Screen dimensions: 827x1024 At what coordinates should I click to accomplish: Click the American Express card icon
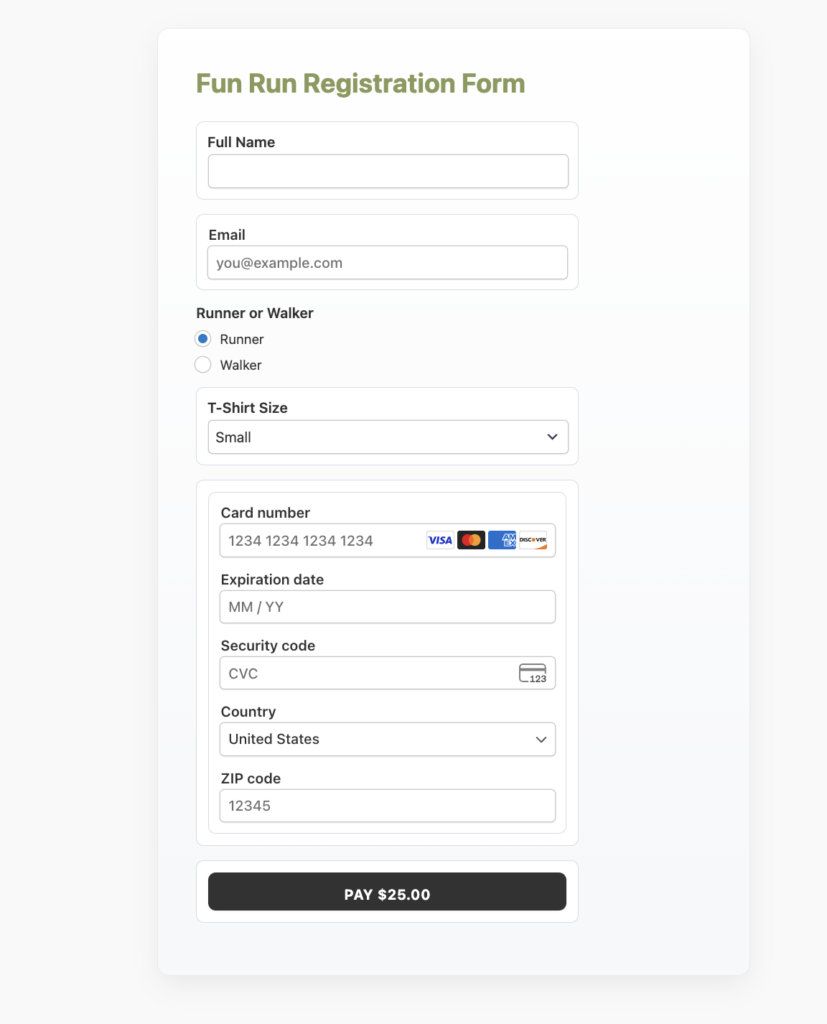502,540
